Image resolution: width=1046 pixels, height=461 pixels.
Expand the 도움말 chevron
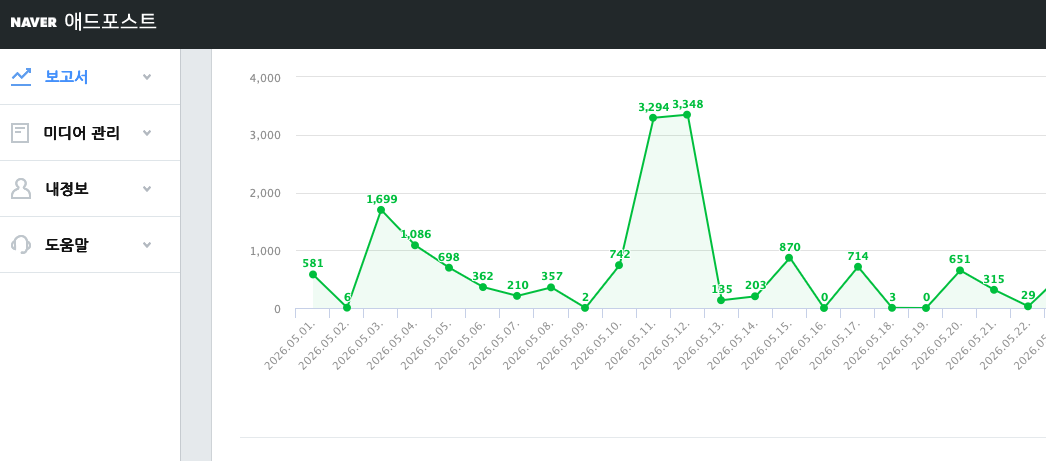(147, 245)
